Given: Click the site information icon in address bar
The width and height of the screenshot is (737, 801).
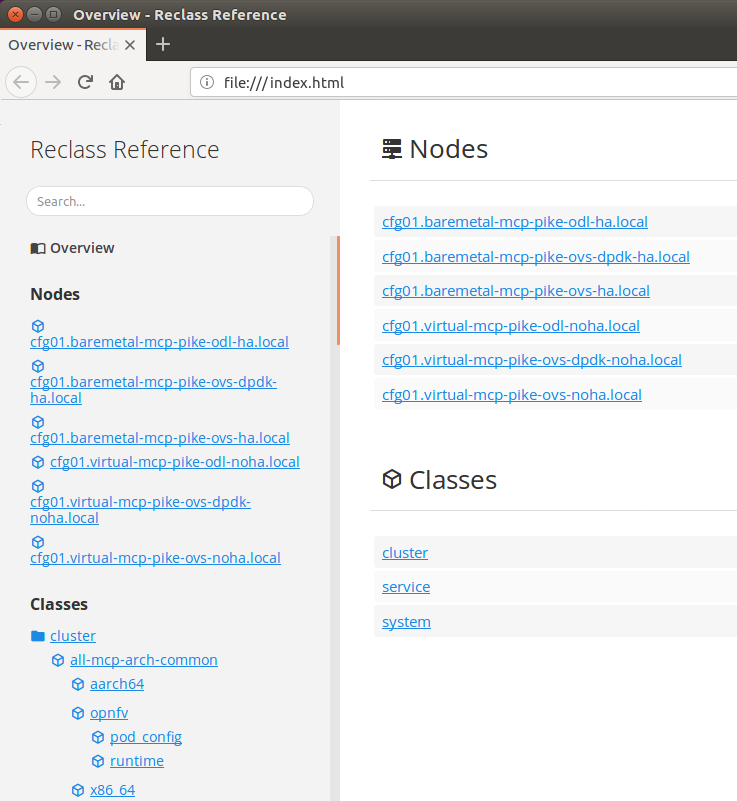Looking at the screenshot, I should (x=207, y=83).
